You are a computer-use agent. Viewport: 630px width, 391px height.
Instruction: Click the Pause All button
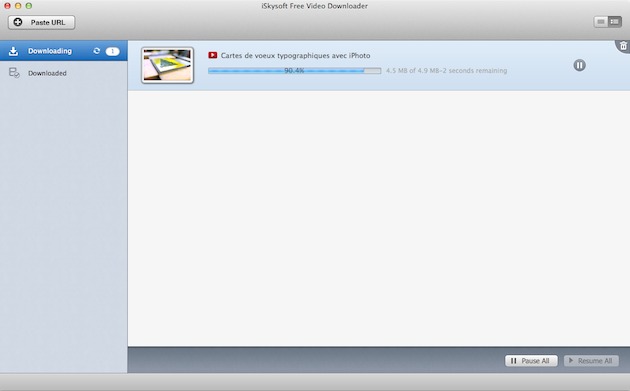pyautogui.click(x=531, y=361)
